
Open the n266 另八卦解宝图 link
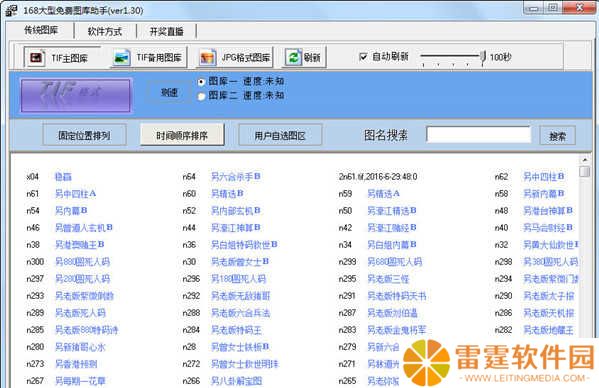point(236,381)
